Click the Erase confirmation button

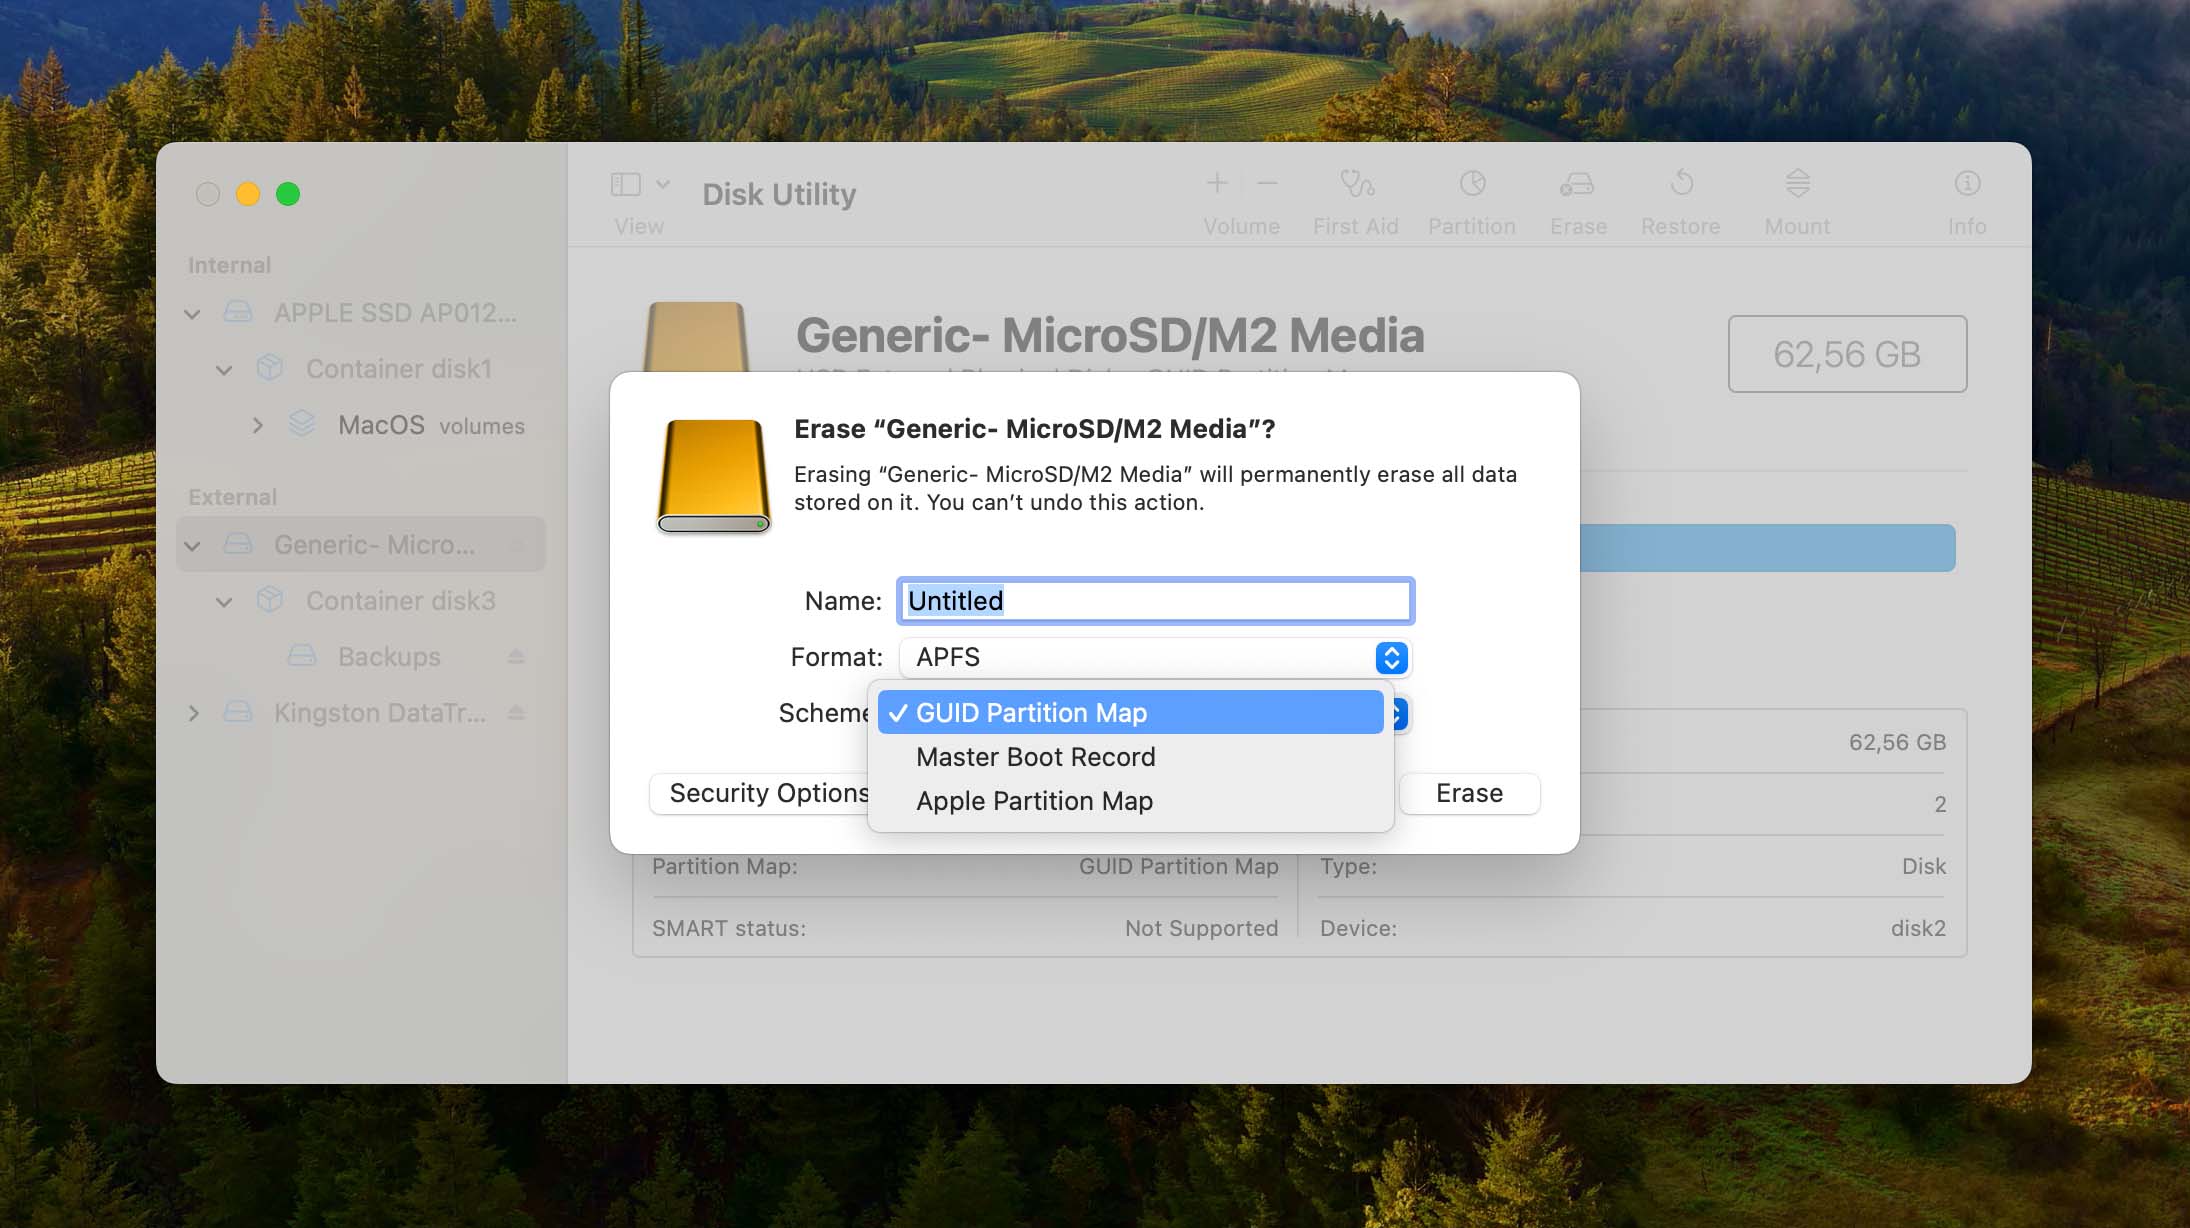click(1469, 793)
